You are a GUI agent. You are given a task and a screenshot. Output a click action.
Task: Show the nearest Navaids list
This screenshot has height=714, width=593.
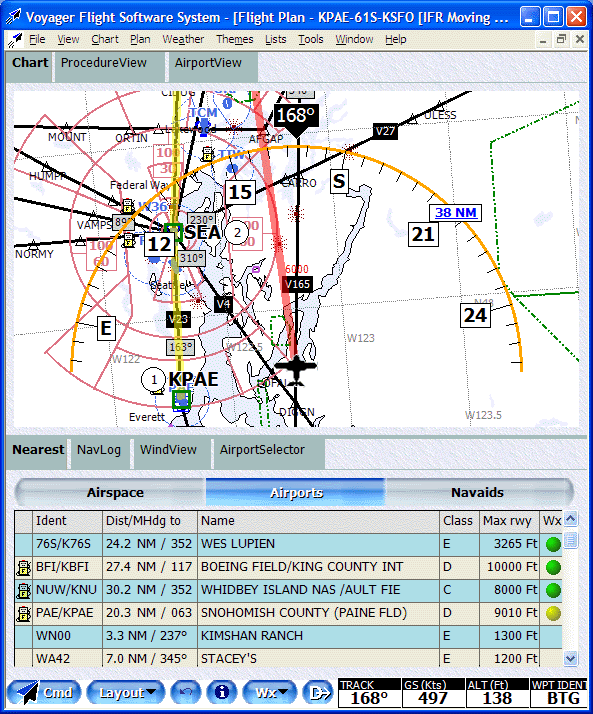[x=477, y=492]
